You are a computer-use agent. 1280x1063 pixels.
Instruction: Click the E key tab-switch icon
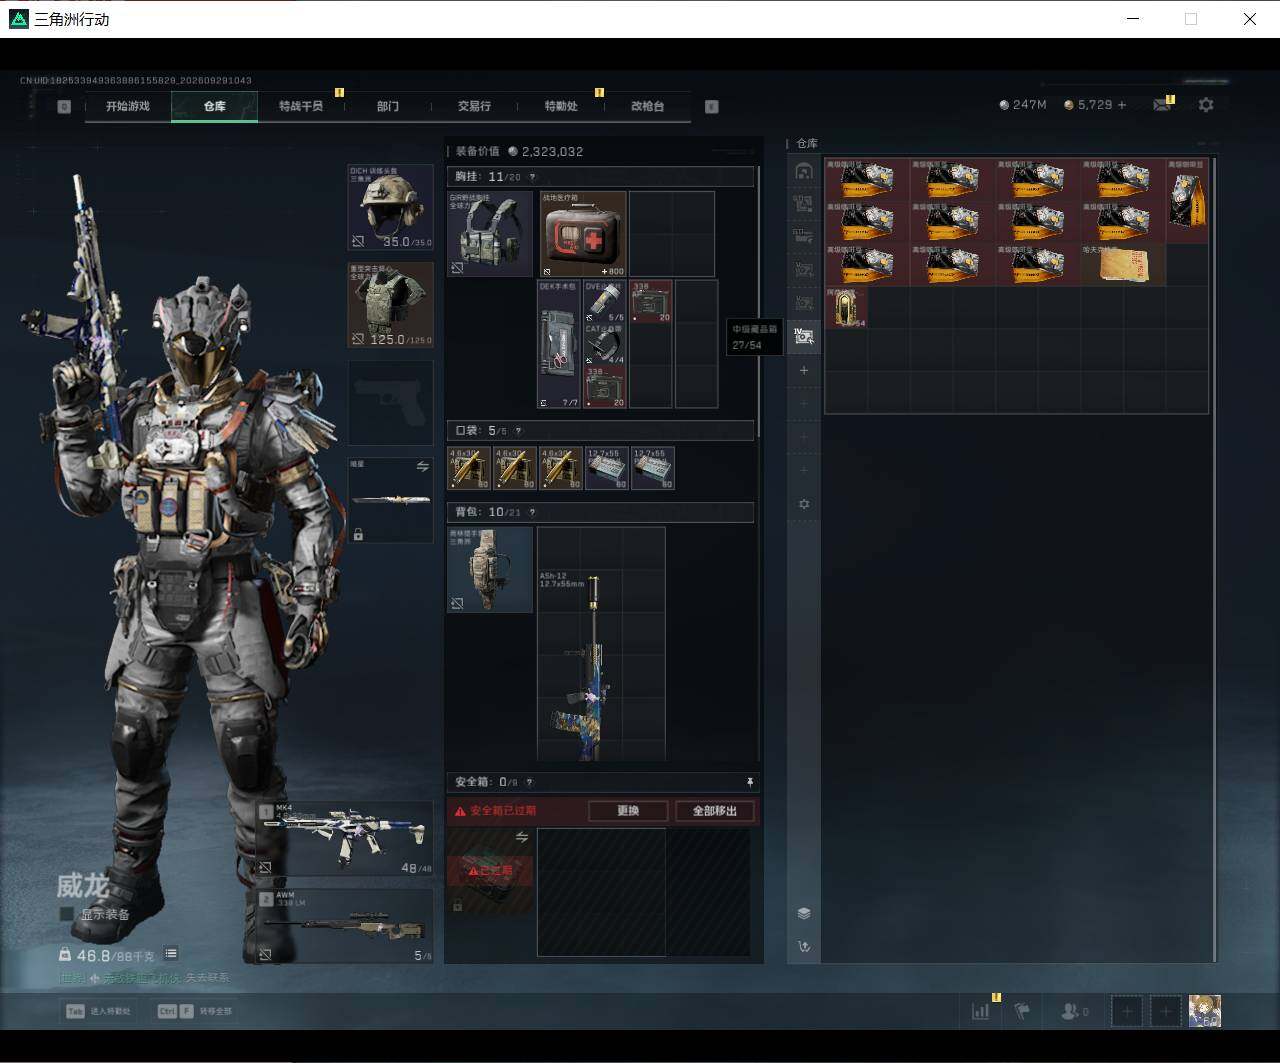[x=712, y=106]
